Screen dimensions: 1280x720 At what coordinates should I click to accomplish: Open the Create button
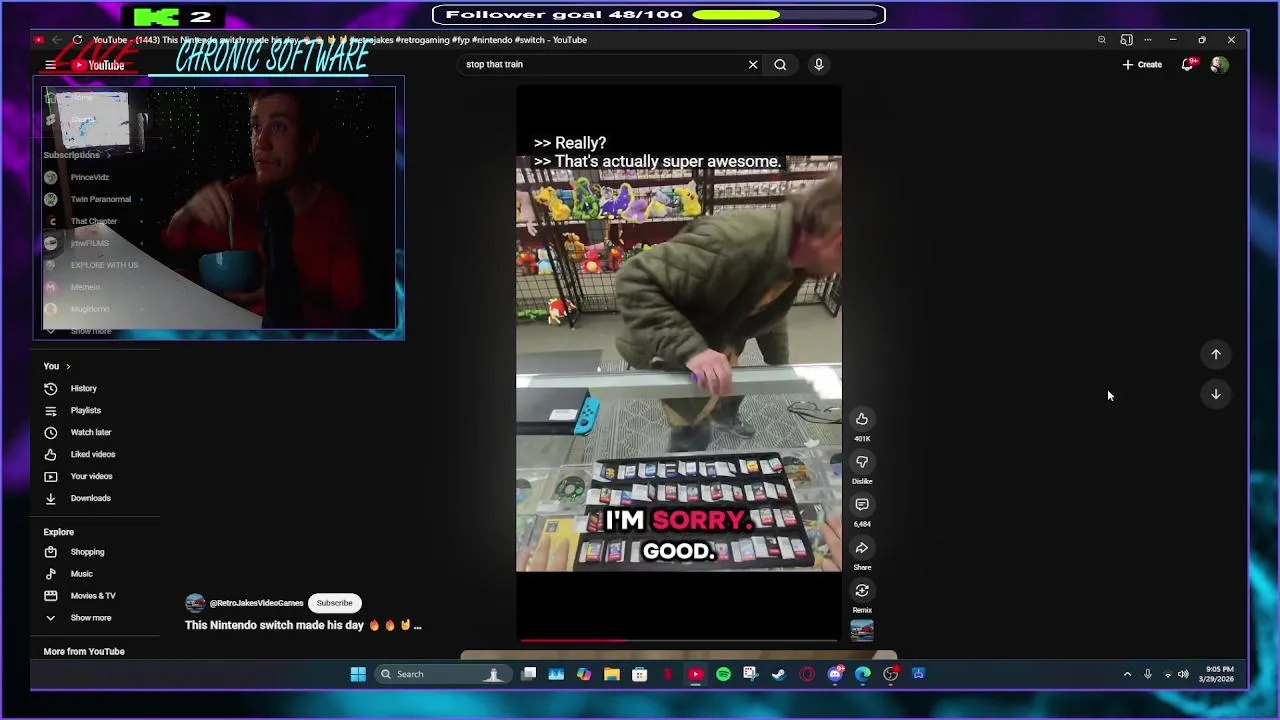1142,64
